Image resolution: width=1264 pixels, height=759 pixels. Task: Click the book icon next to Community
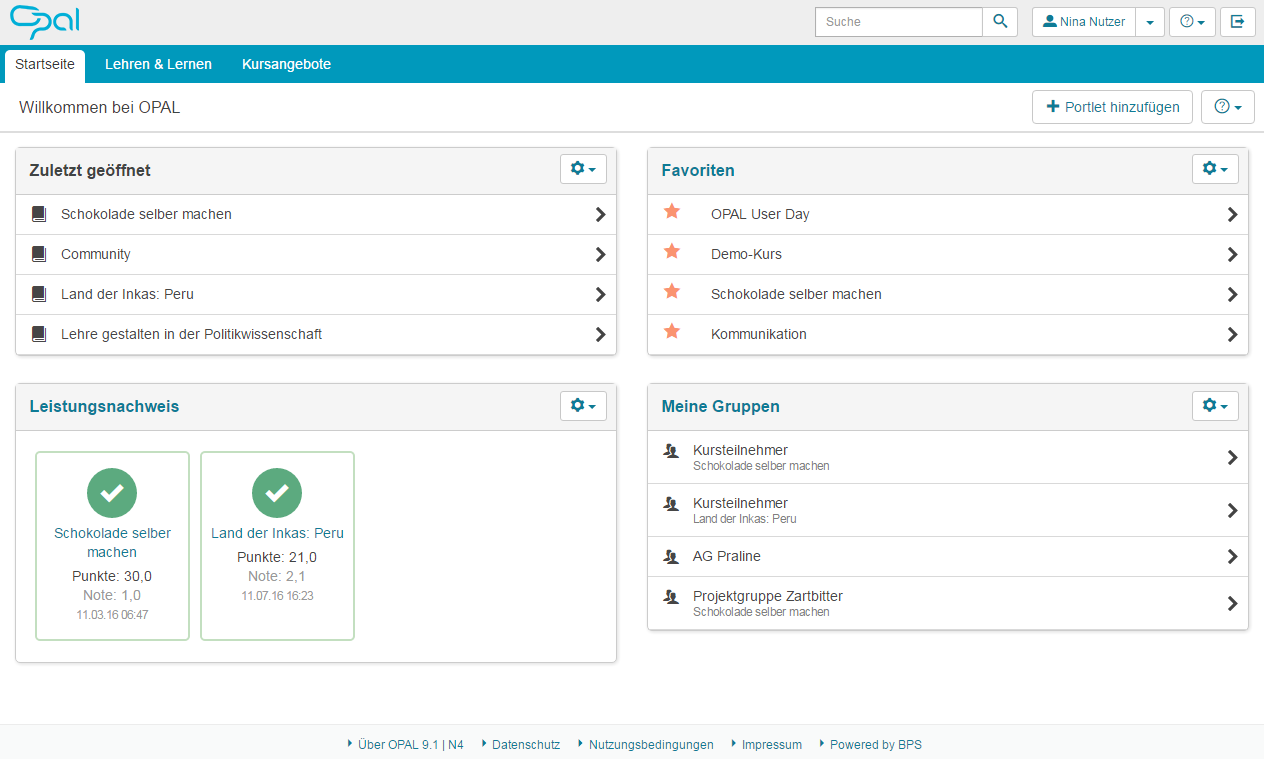point(39,254)
